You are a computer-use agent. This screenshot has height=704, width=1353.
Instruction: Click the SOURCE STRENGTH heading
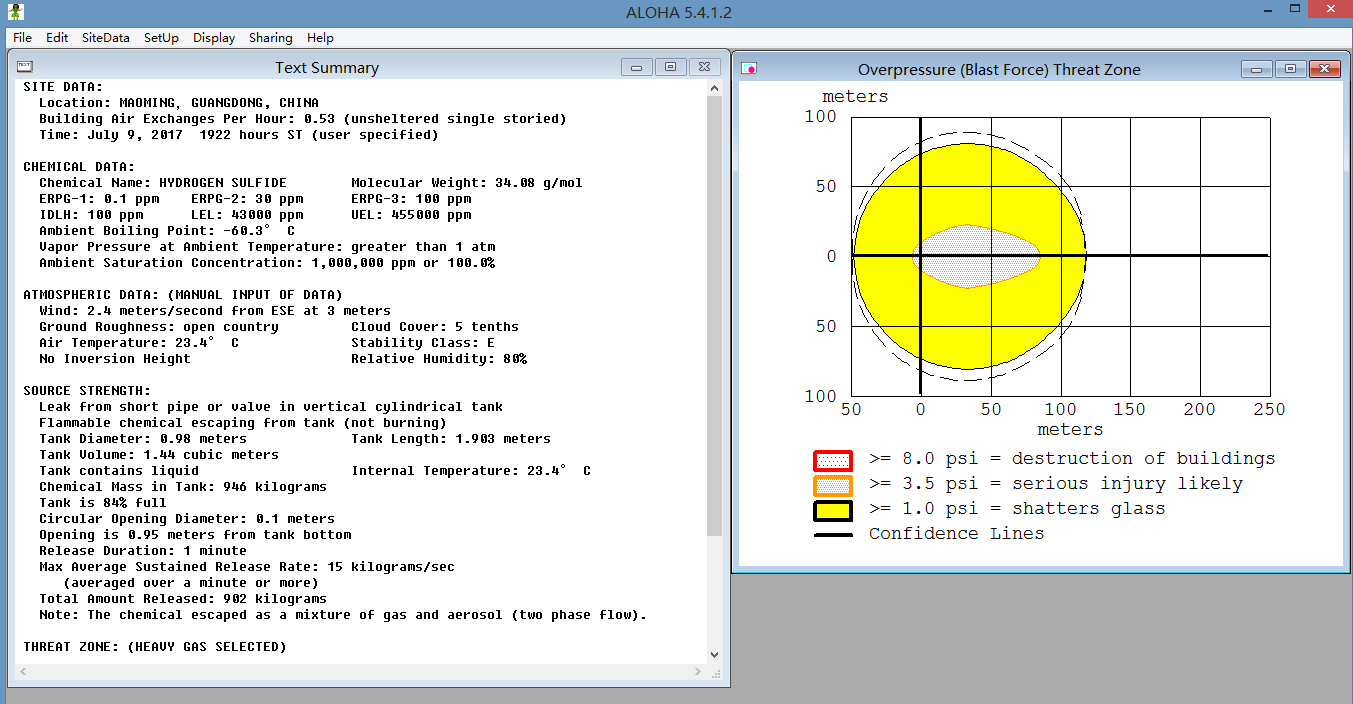coord(87,391)
